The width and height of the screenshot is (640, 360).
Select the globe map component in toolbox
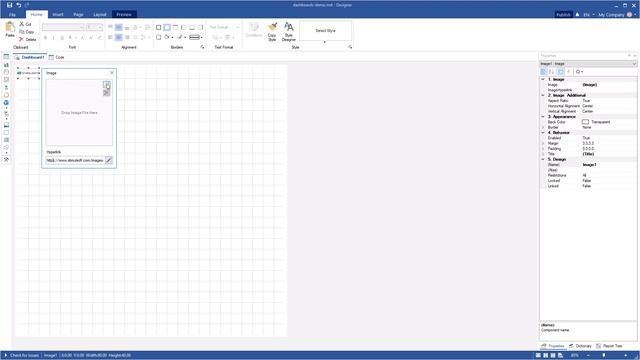click(x=6, y=102)
